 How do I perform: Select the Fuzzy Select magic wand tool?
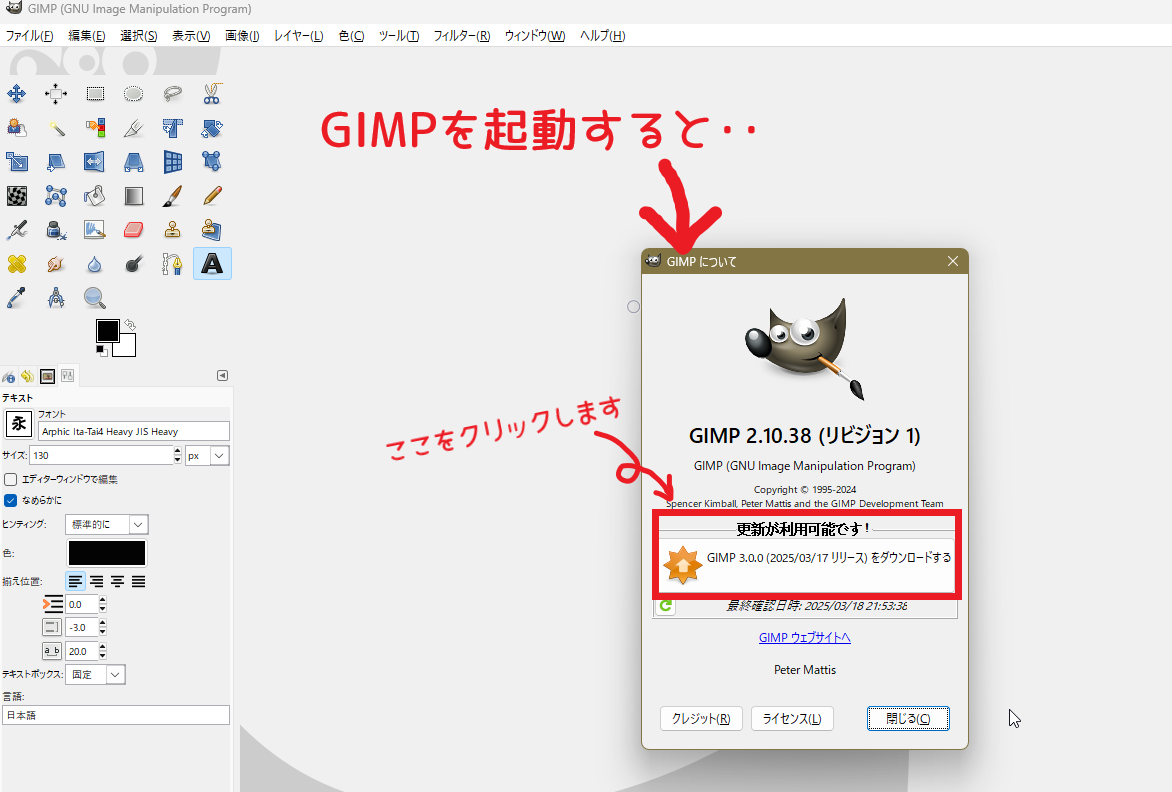click(56, 126)
